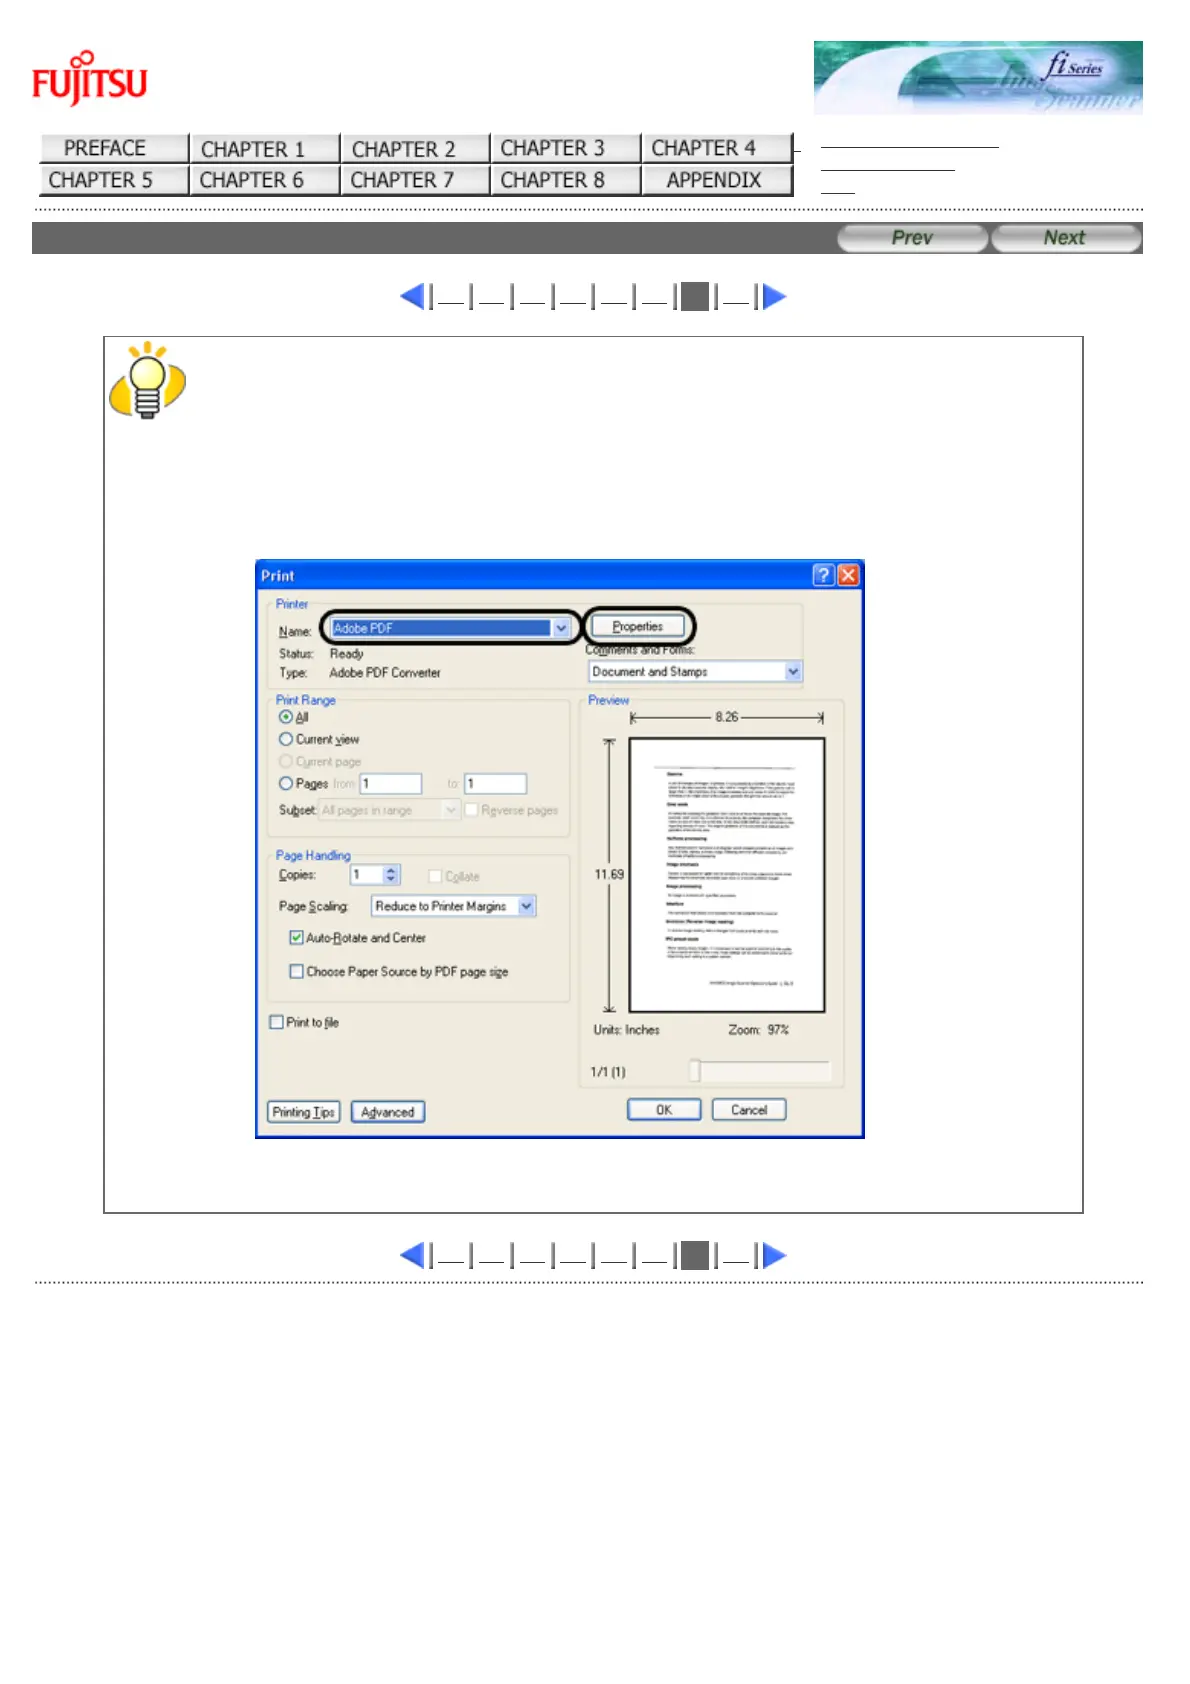Select the Current page radio button
This screenshot has width=1190, height=1684.
click(286, 761)
